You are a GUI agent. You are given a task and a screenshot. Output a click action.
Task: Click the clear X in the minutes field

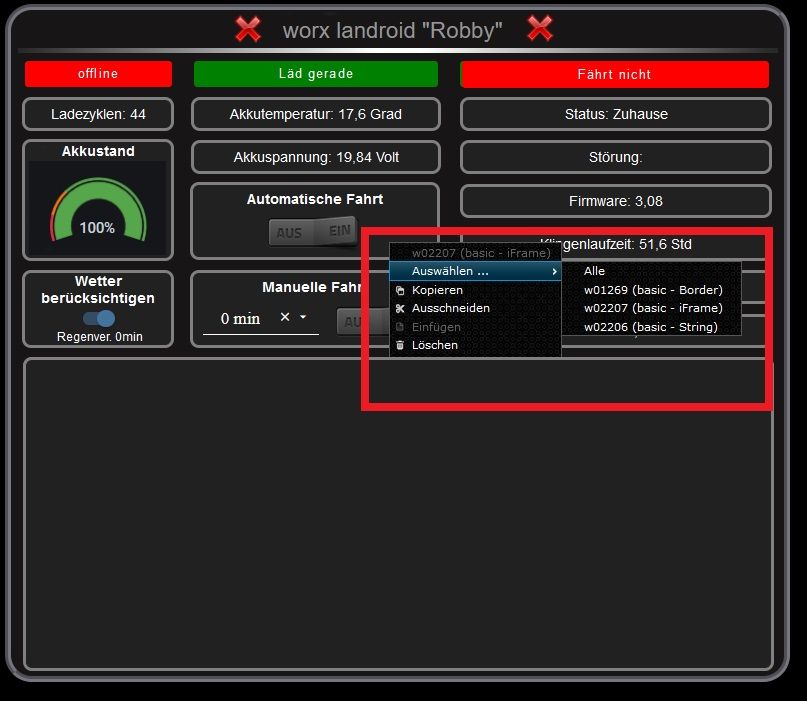pyautogui.click(x=285, y=317)
